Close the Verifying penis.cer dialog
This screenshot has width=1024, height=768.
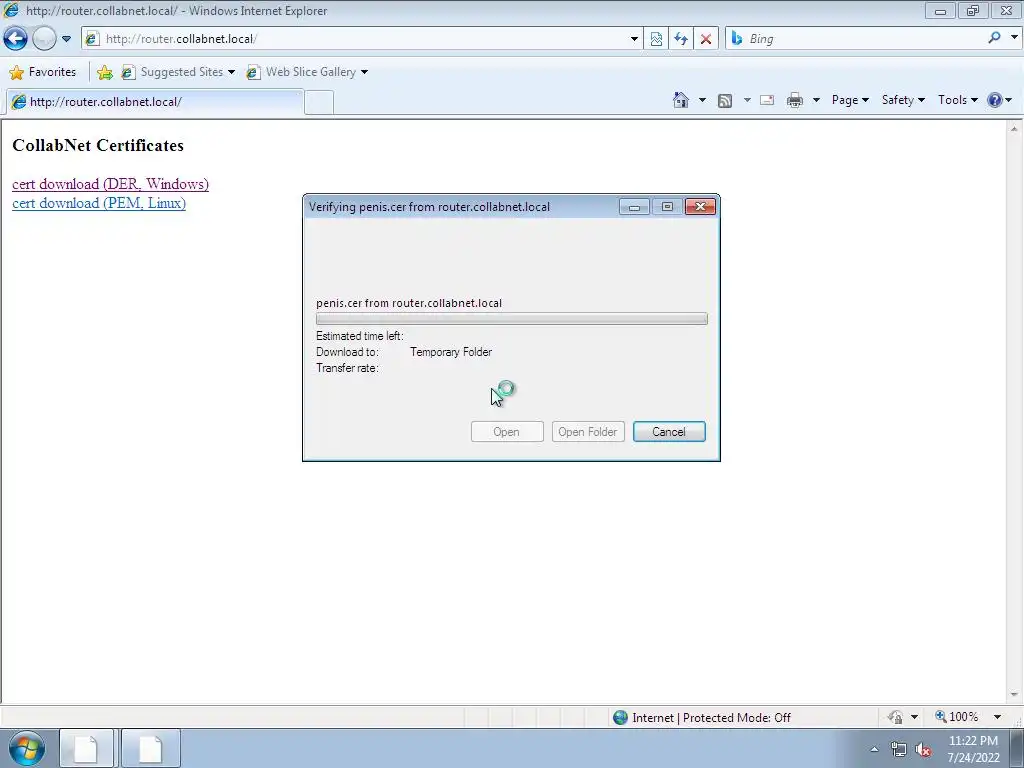700,206
